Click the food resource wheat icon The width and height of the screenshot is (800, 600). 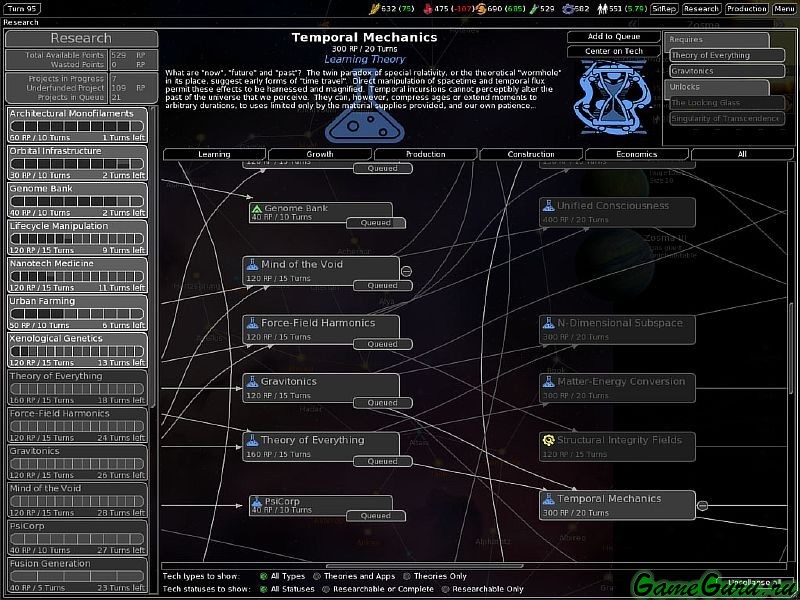(x=374, y=9)
